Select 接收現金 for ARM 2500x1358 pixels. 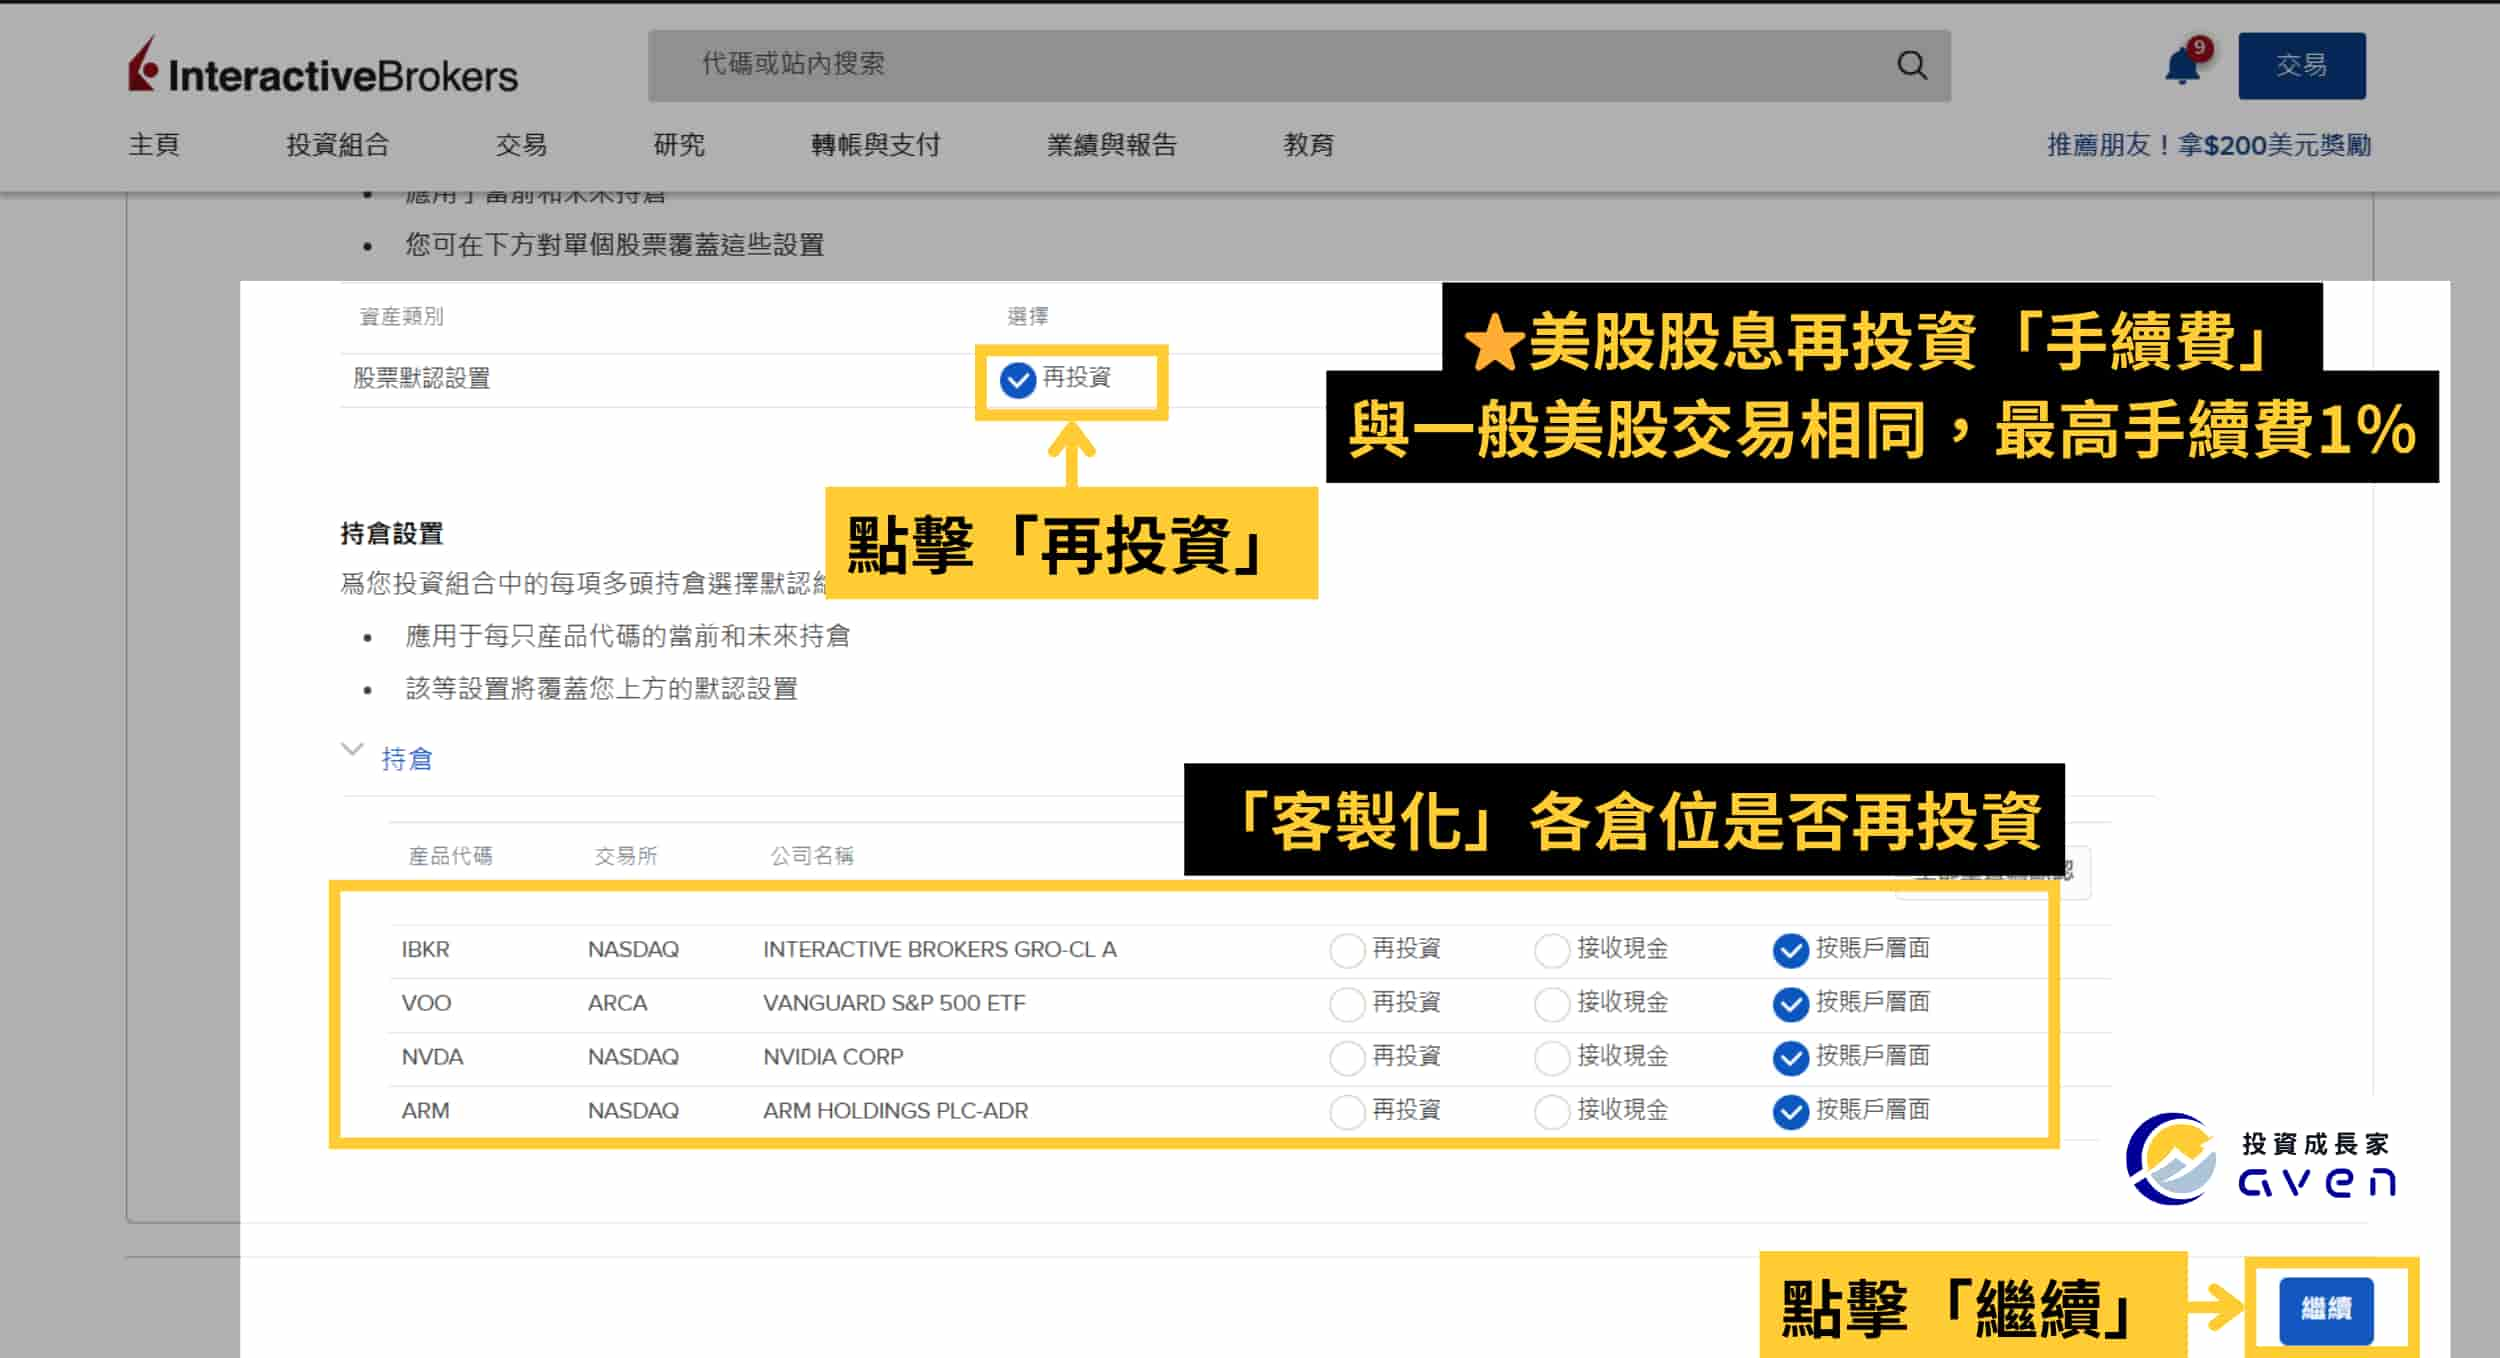[x=1551, y=1111]
